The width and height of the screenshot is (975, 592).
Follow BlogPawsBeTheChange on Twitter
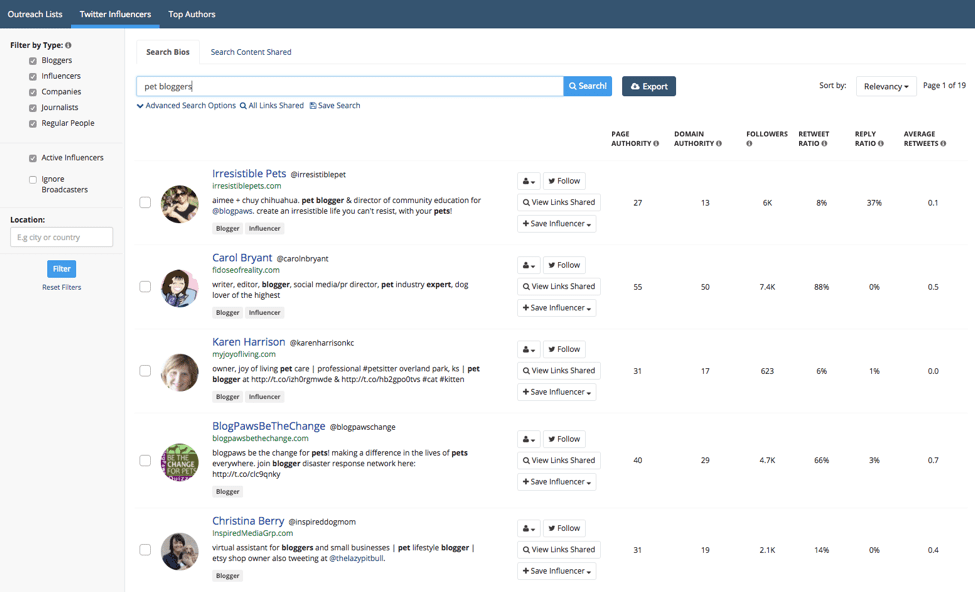coord(564,439)
